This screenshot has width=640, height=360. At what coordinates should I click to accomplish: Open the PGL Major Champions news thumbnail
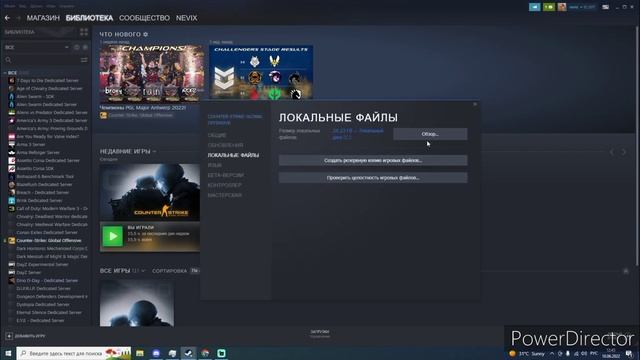tap(152, 73)
